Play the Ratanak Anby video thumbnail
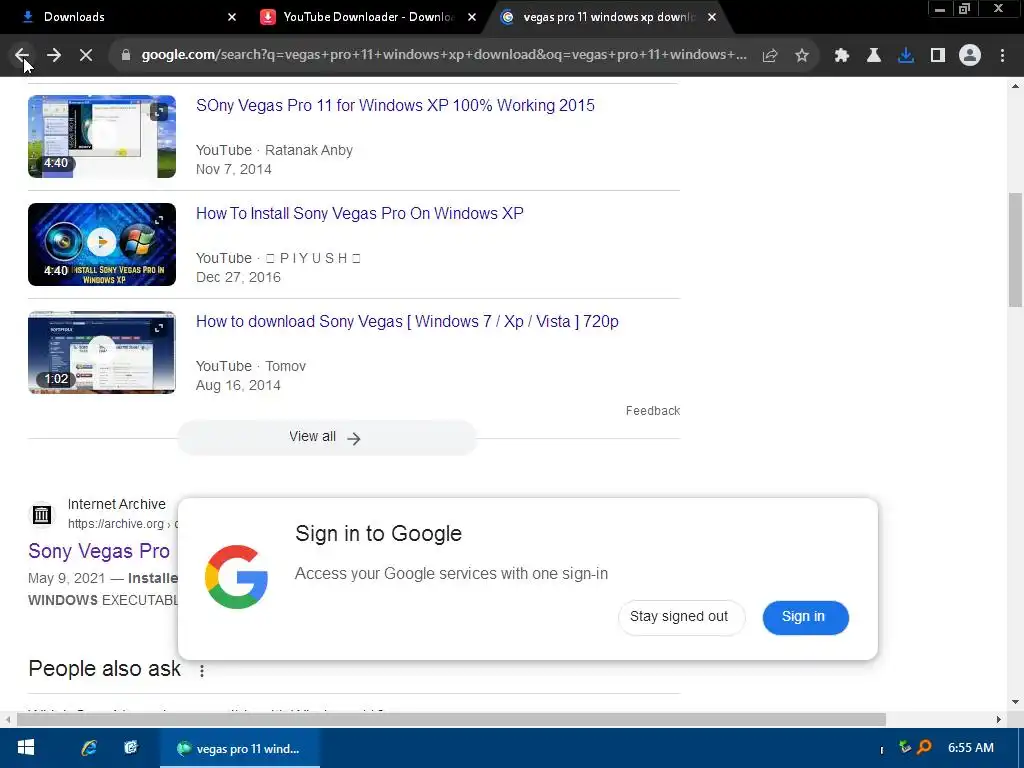The height and width of the screenshot is (768, 1024). (102, 136)
